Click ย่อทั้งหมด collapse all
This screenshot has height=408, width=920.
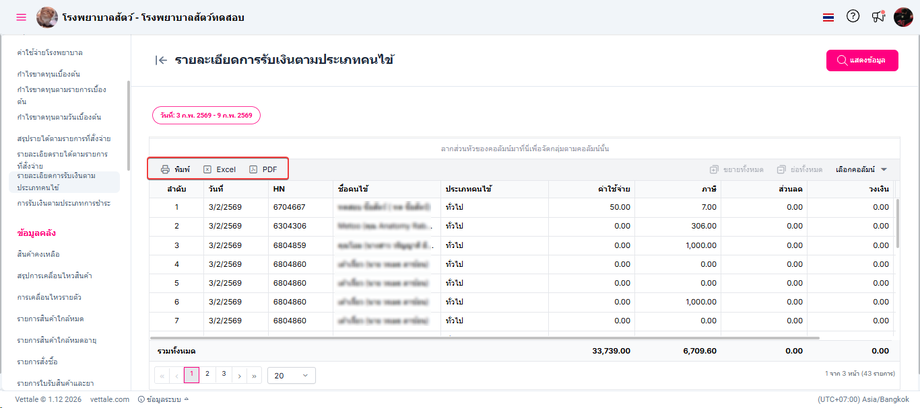800,169
